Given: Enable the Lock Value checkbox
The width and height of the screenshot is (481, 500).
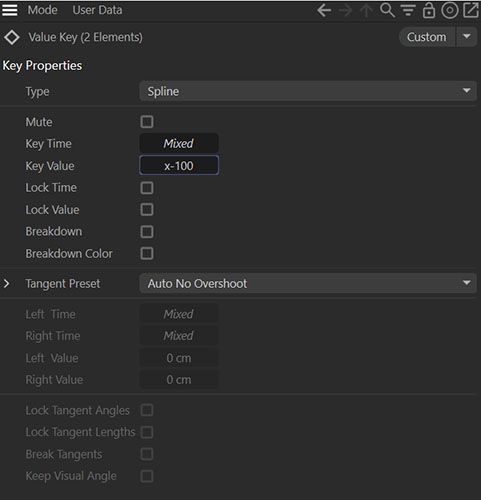Looking at the screenshot, I should click(147, 210).
